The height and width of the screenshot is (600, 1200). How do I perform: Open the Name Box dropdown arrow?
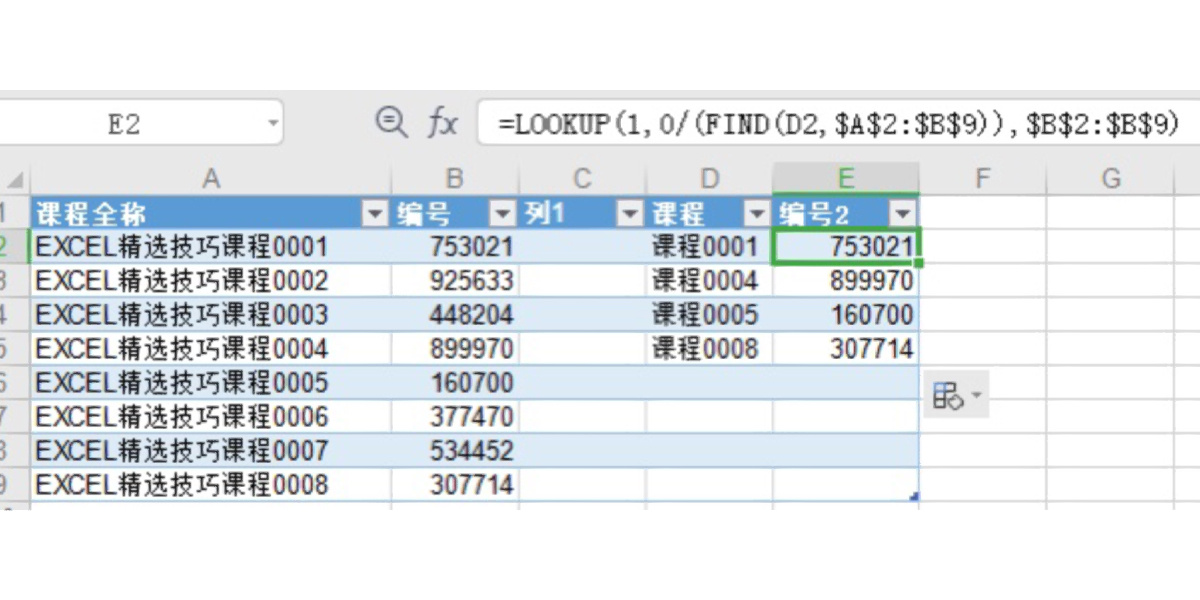point(272,124)
